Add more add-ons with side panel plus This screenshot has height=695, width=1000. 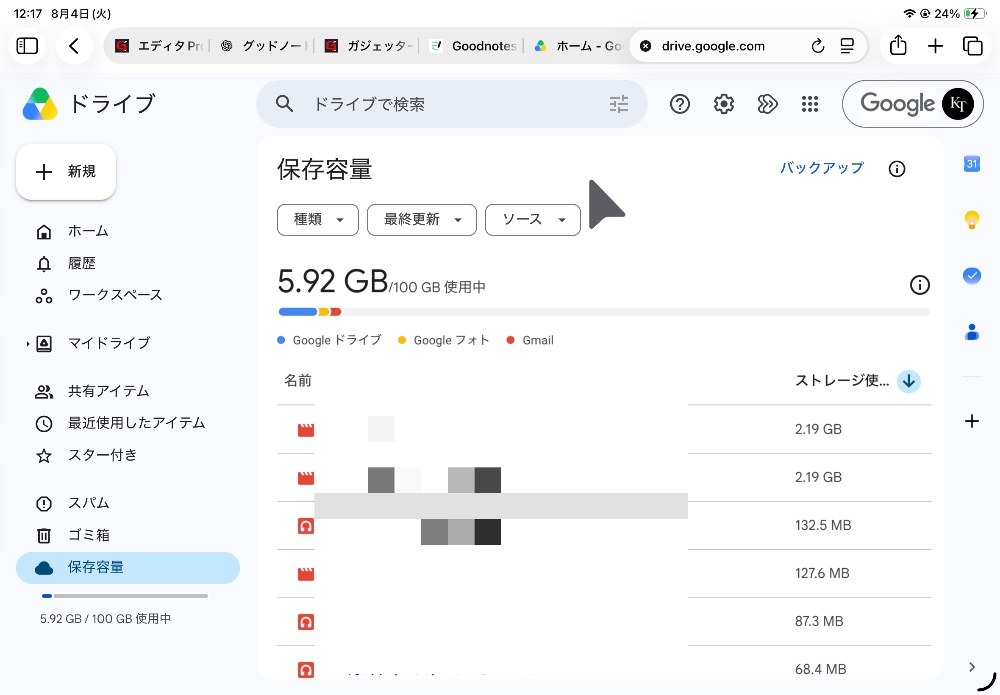coord(971,421)
